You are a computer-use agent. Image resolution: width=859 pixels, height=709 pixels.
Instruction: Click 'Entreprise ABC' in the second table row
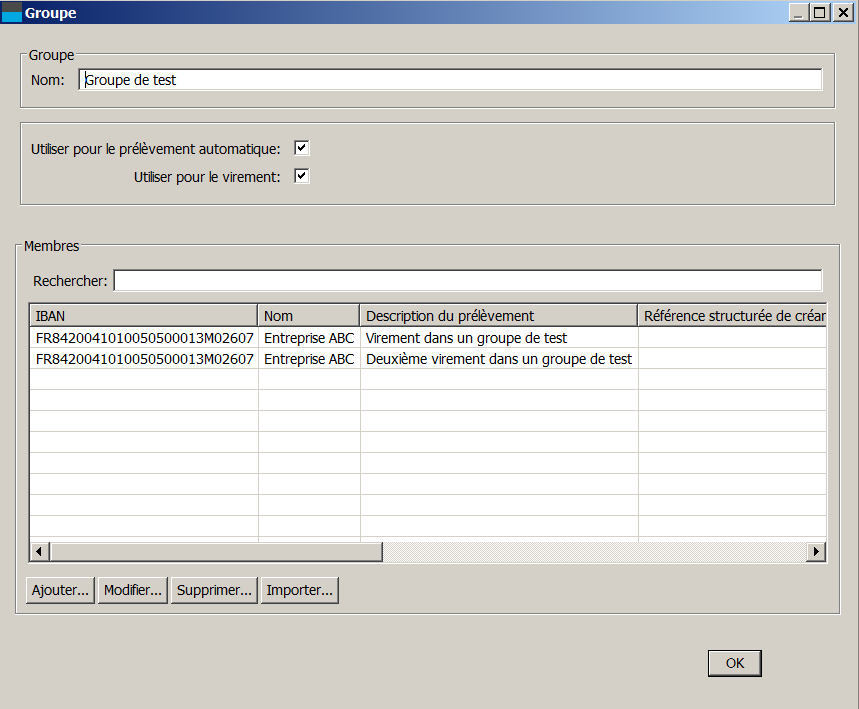[309, 359]
